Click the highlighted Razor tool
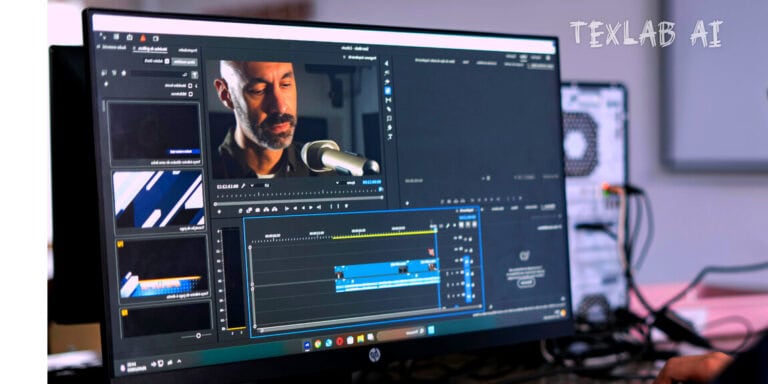 coord(387,91)
